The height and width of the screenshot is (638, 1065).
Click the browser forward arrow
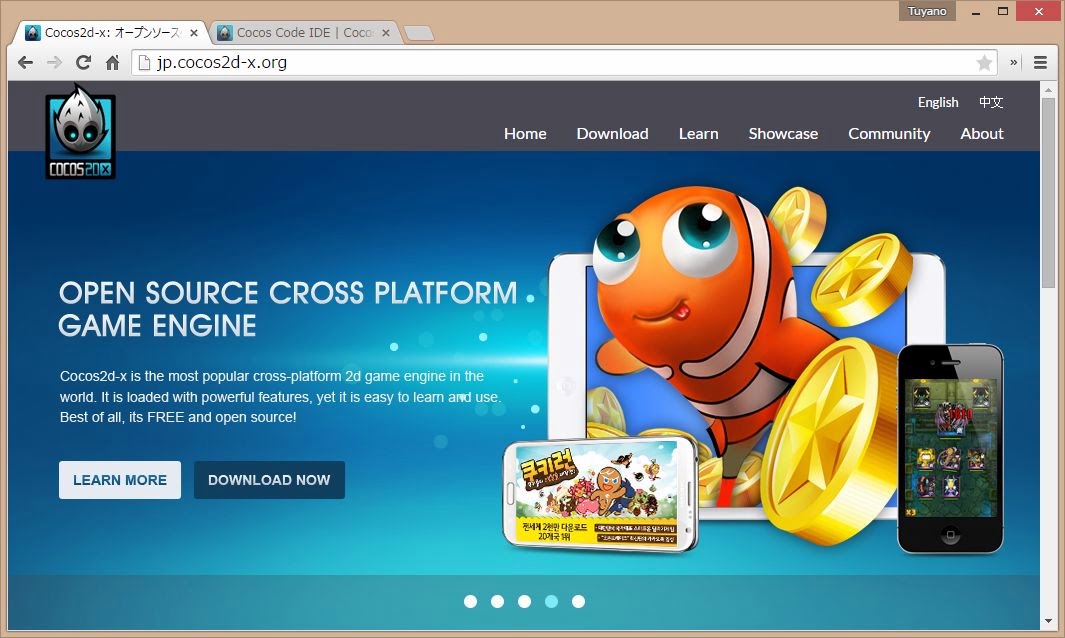55,63
